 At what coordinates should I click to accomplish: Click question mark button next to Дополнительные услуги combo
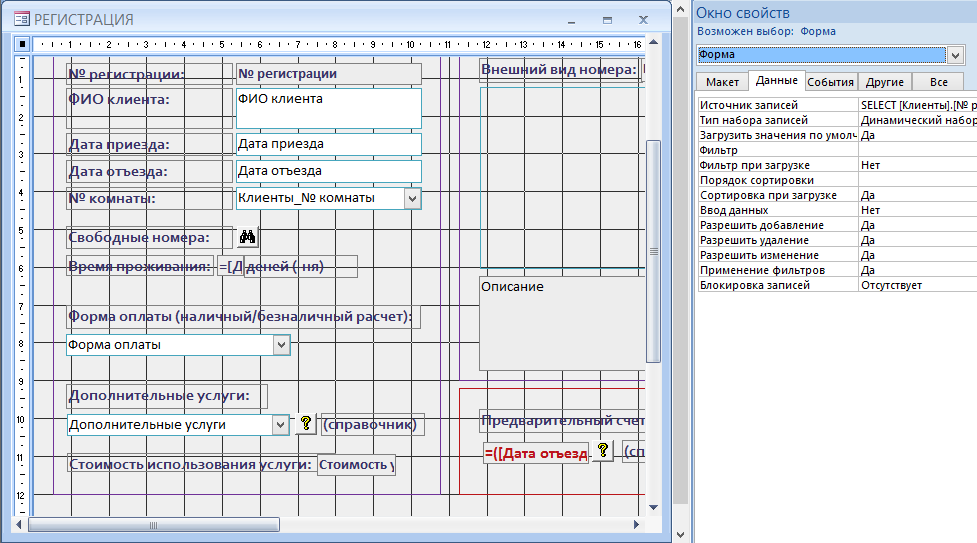tap(306, 424)
